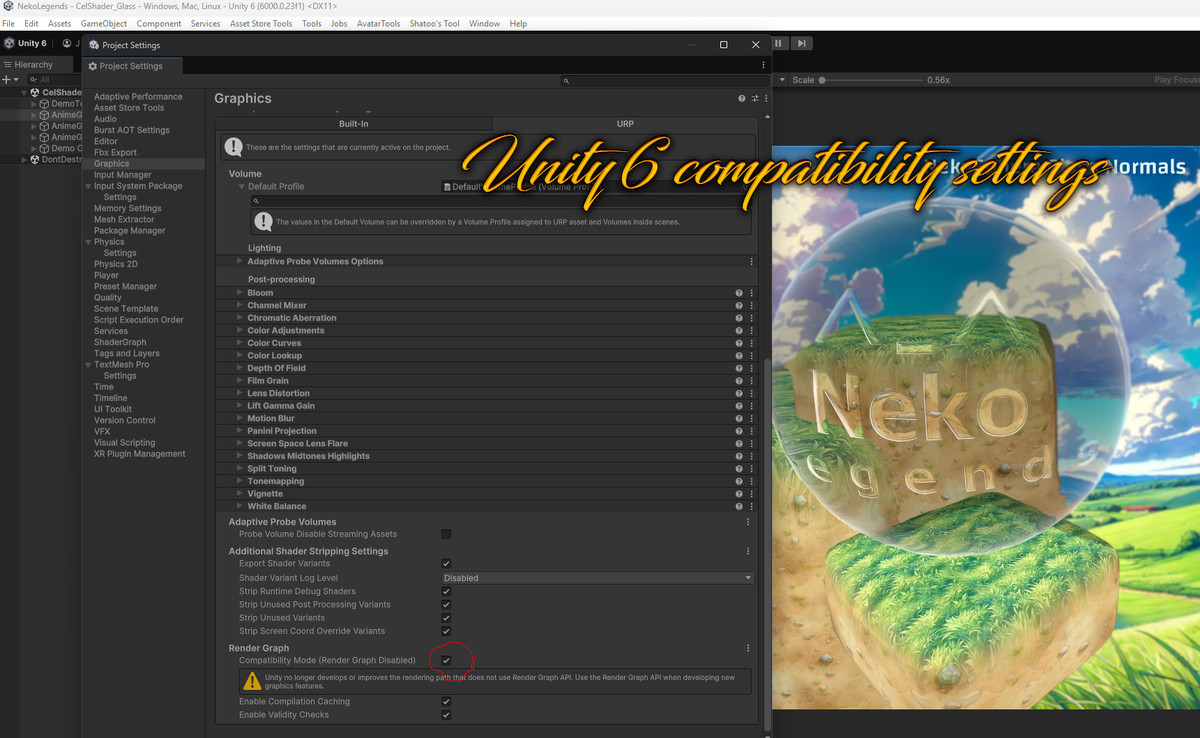Open the Color Lookup kebab menu
The image size is (1200, 738).
click(x=751, y=355)
